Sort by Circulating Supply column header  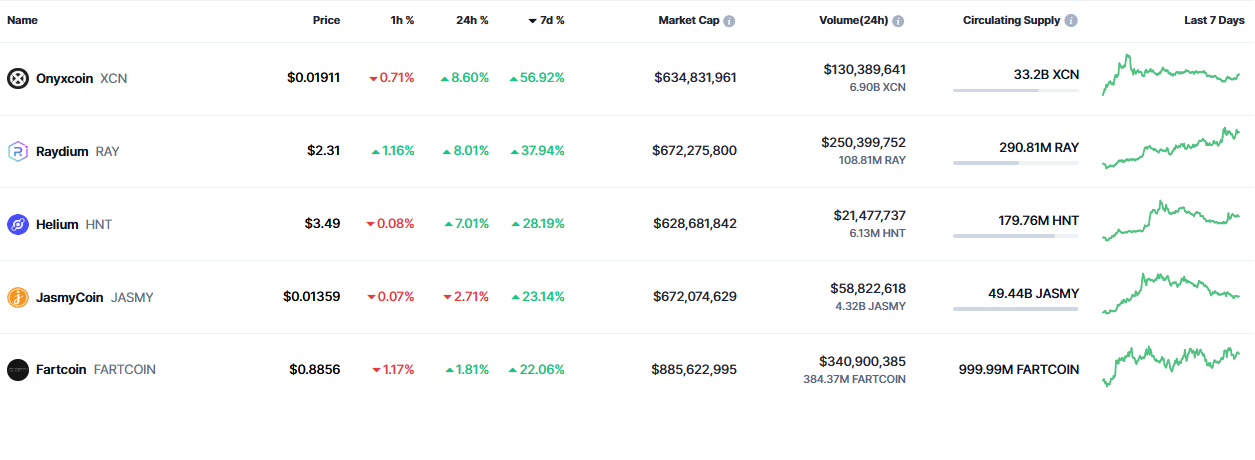point(1012,20)
